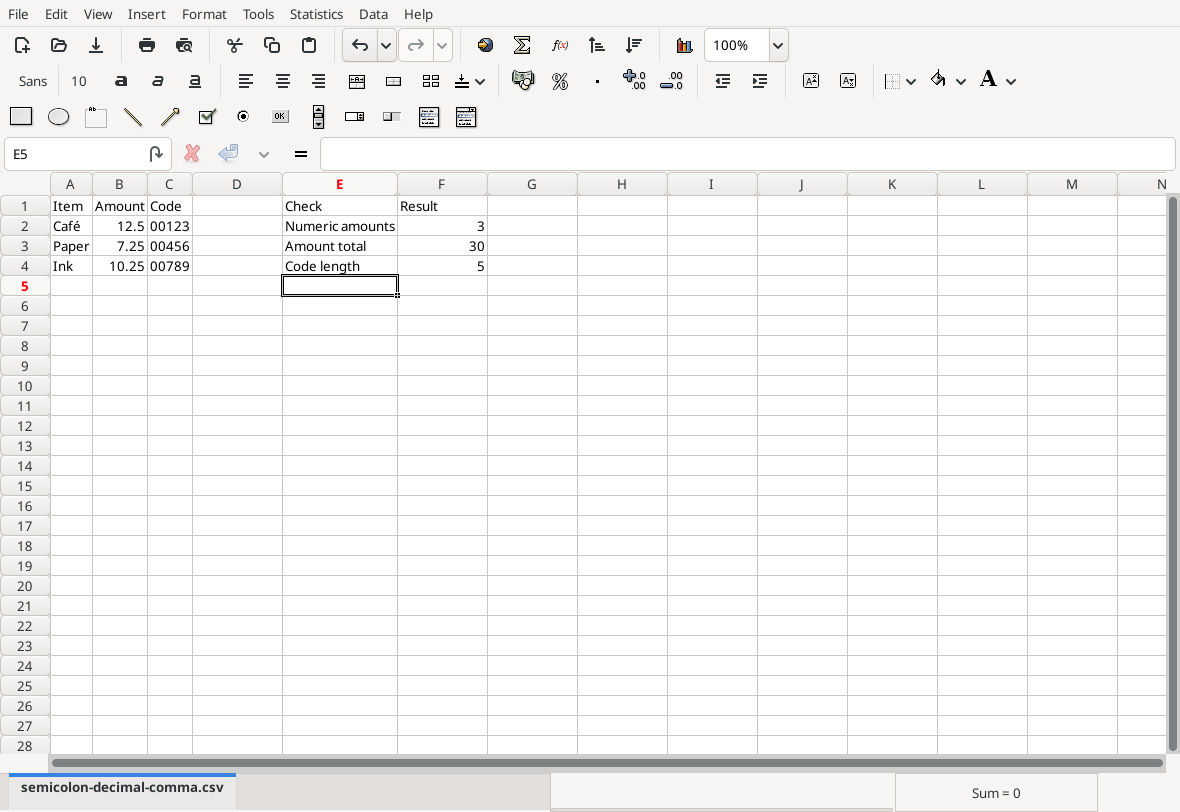Open the File menu
1180x812 pixels.
(x=18, y=14)
